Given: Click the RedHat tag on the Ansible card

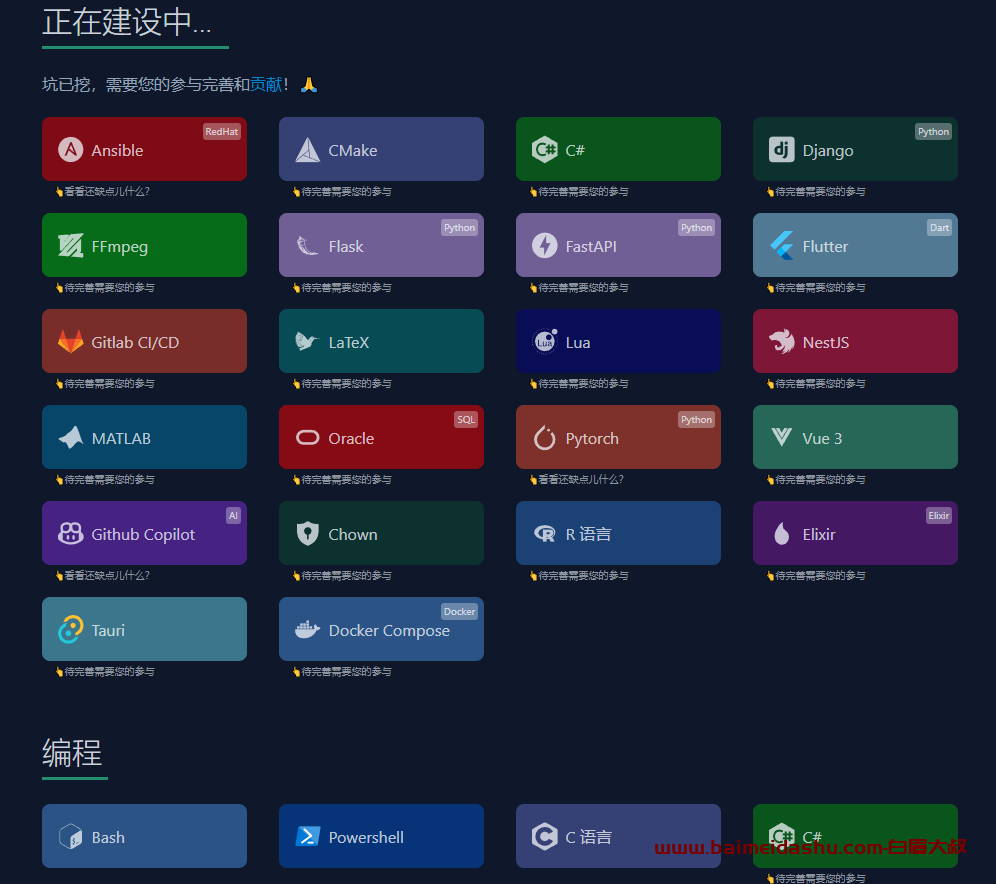Looking at the screenshot, I should point(222,131).
